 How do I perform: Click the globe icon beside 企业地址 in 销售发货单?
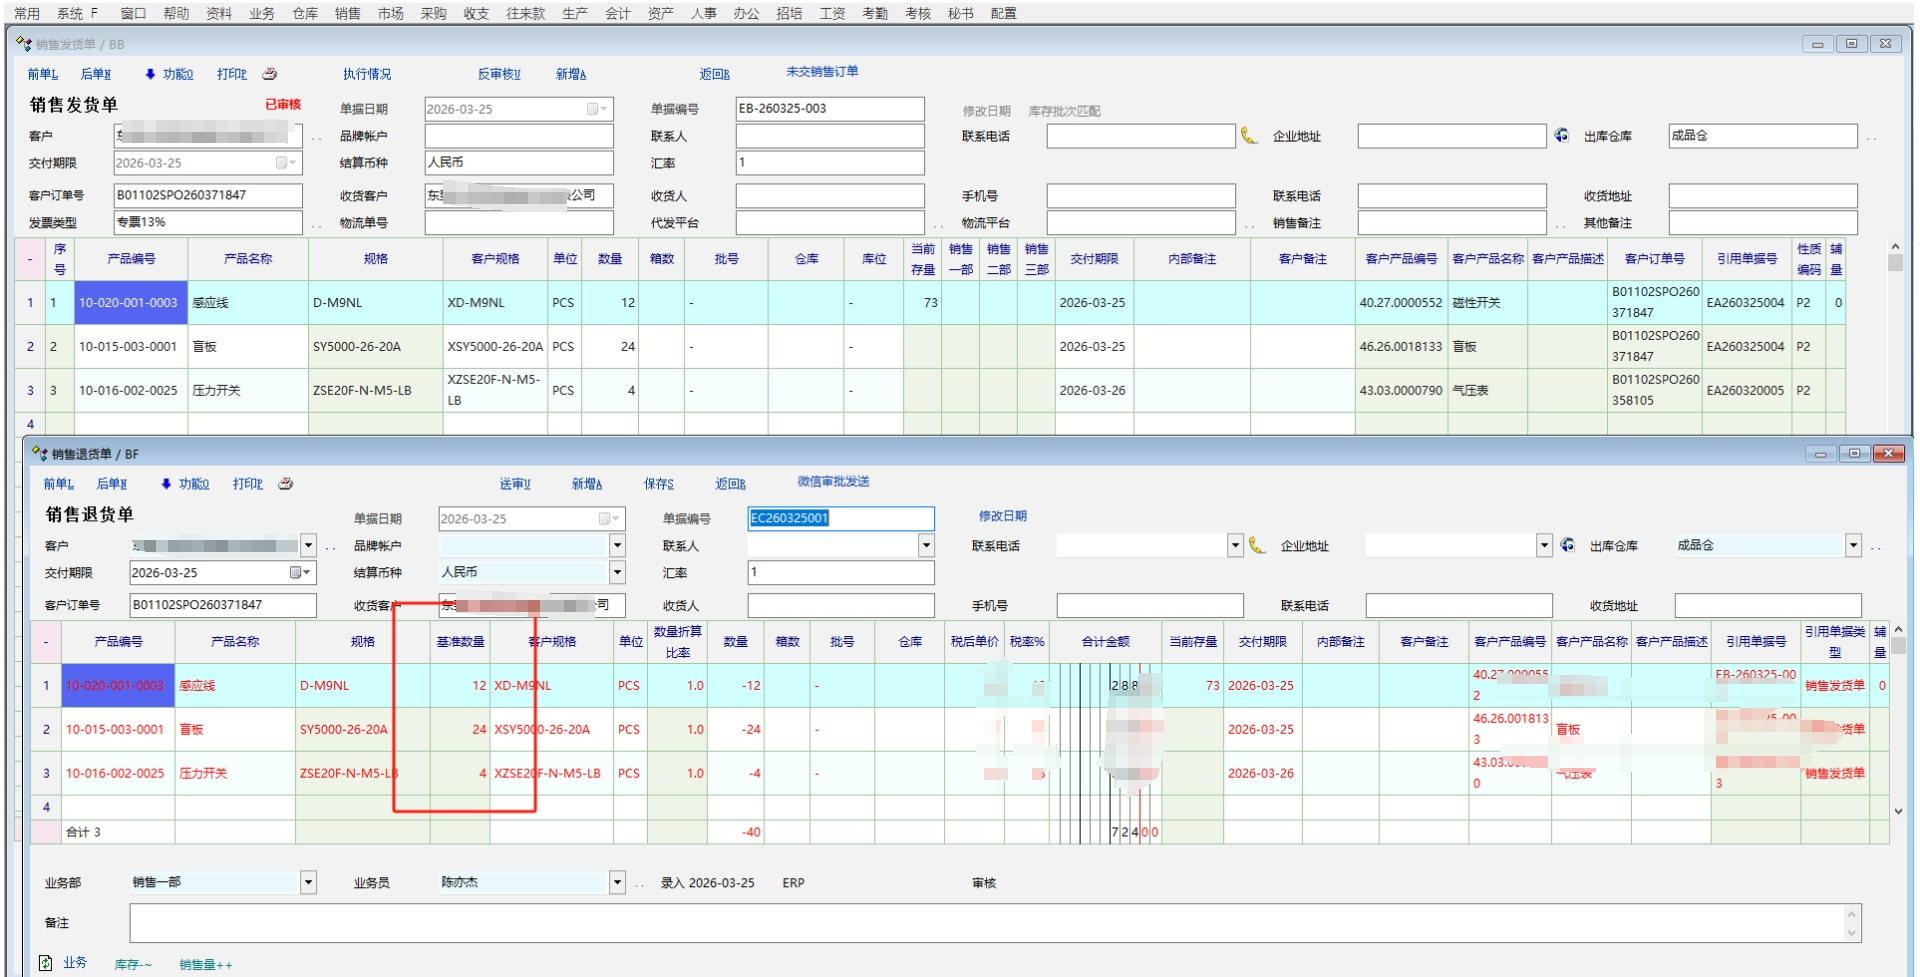tap(1561, 135)
